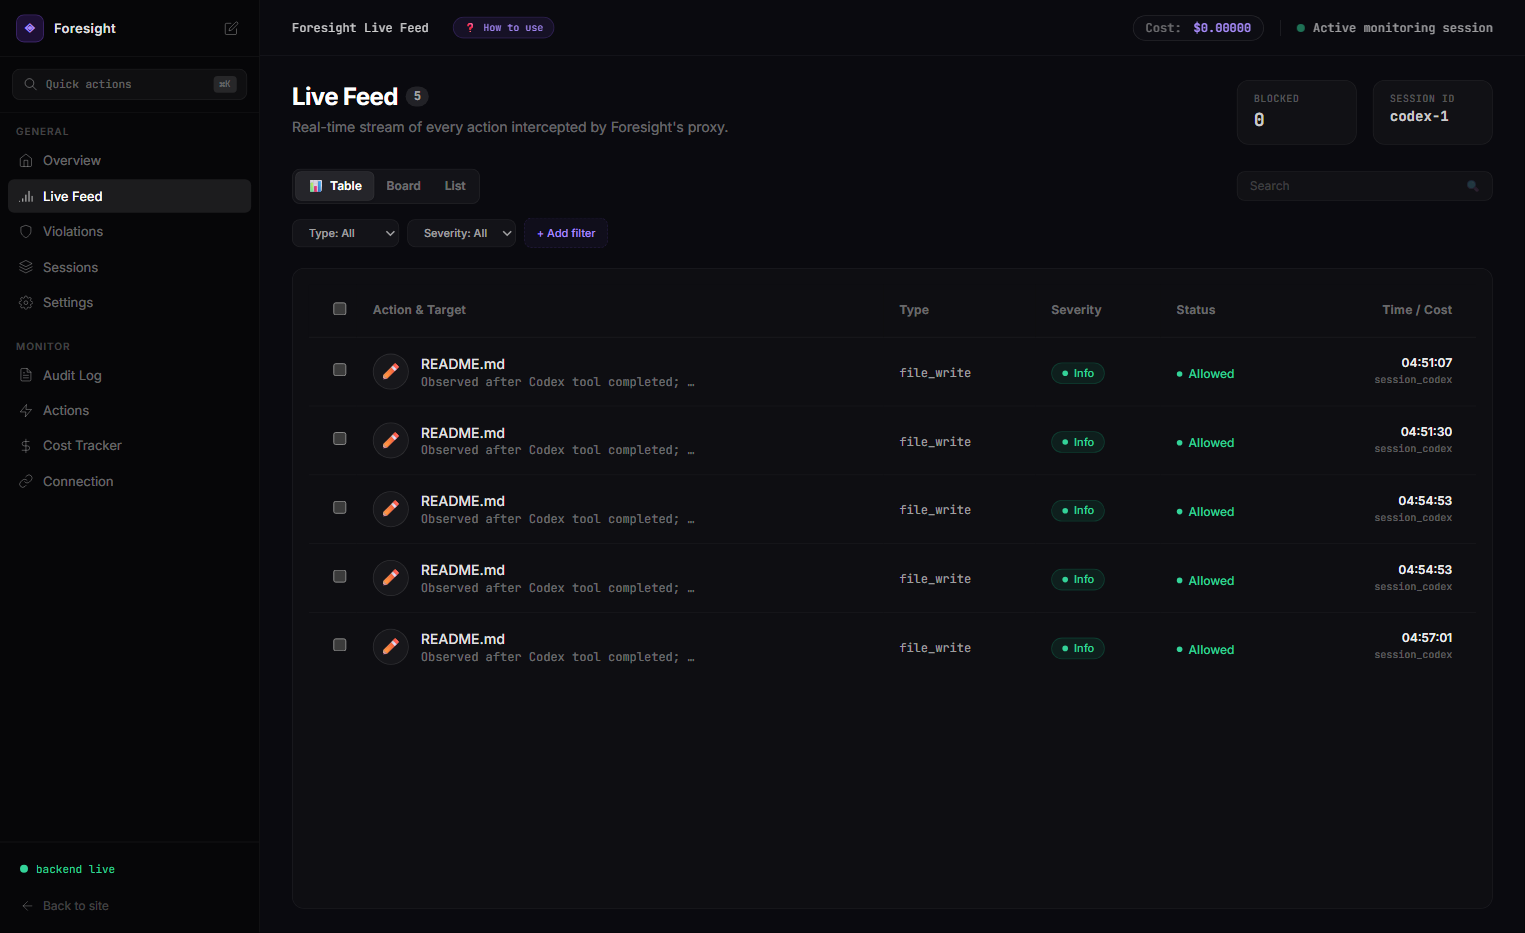Select Live Feed in the sidebar
Image resolution: width=1525 pixels, height=933 pixels.
[129, 196]
